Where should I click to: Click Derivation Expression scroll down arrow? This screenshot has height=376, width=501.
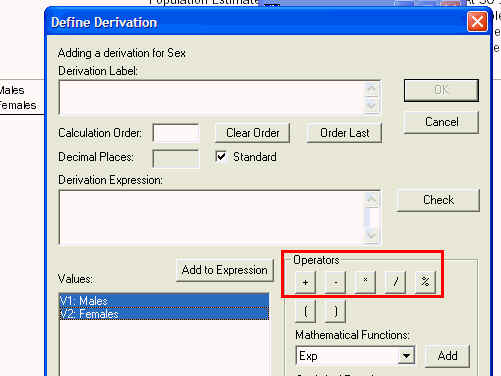[372, 235]
